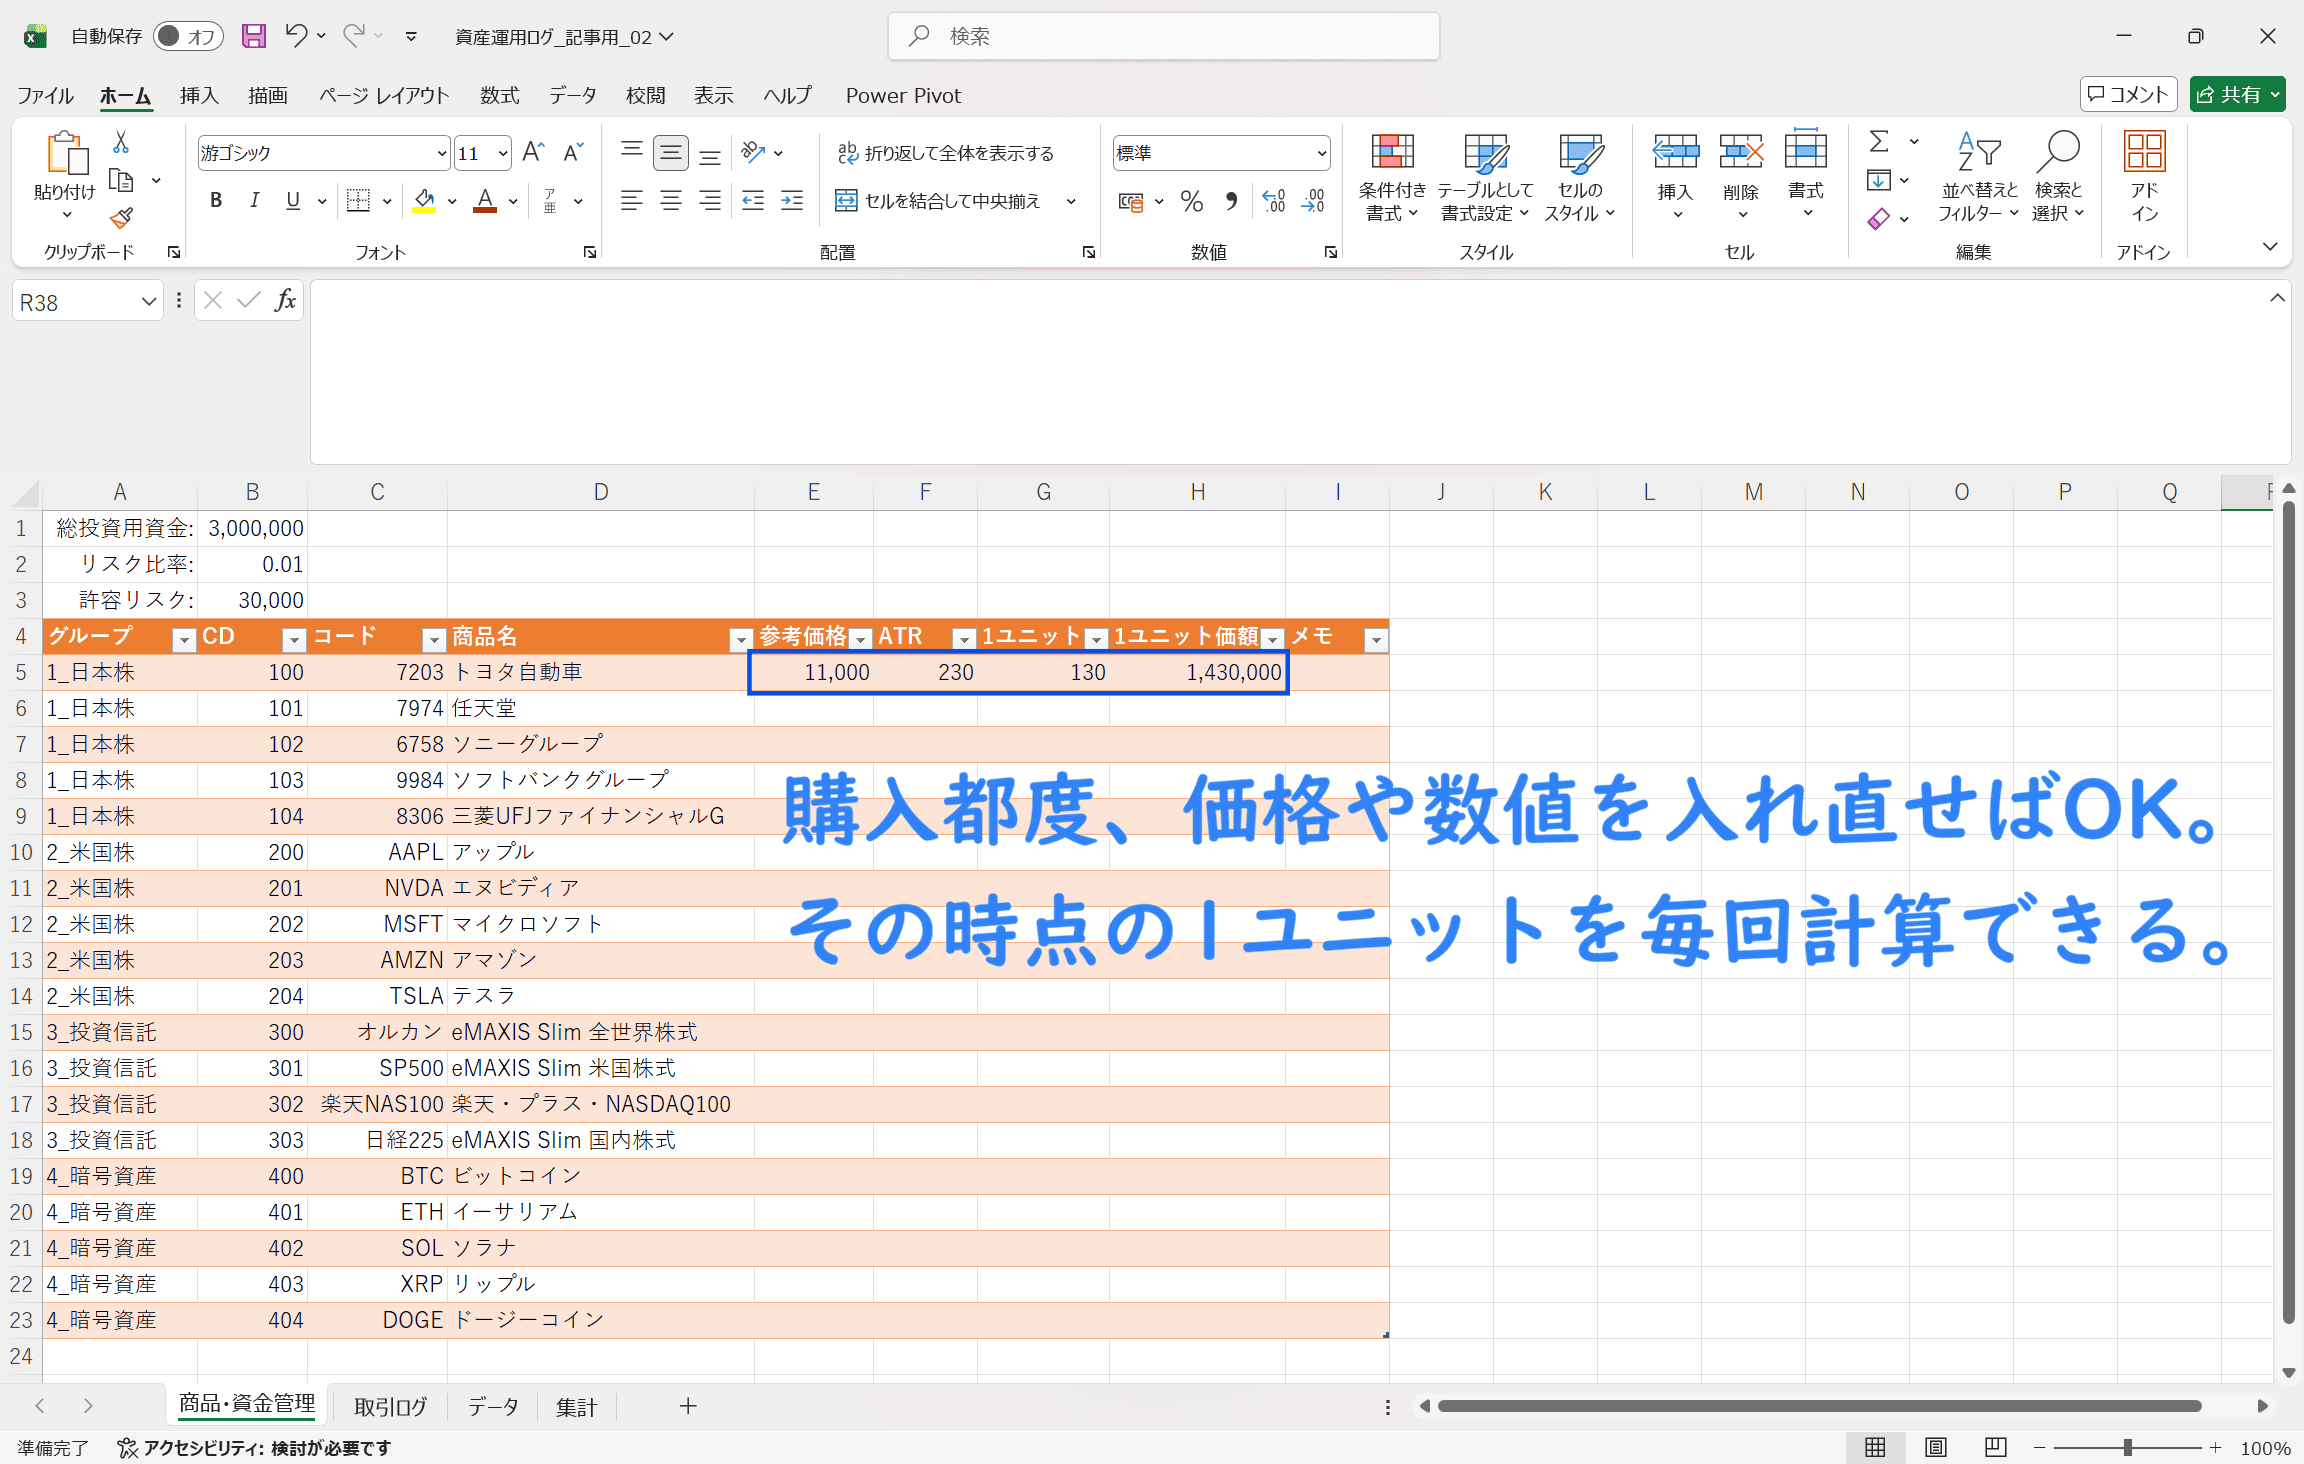This screenshot has width=2304, height=1464.
Task: Open the 数式 ribbon tab
Action: click(499, 96)
